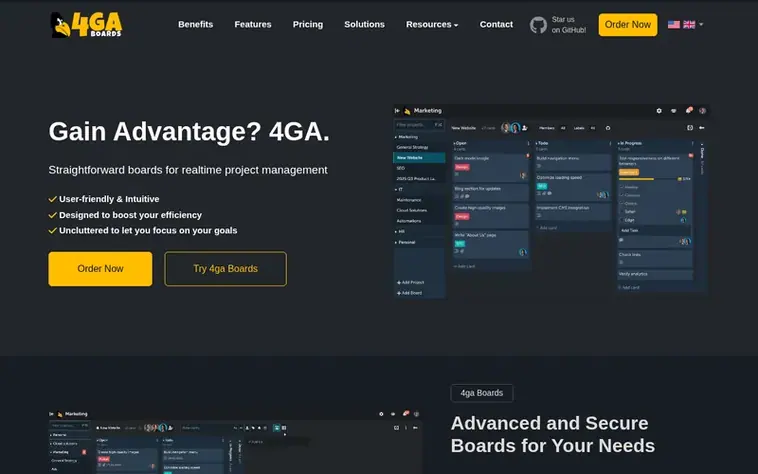The image size is (758, 474).
Task: Click Order Now in the header
Action: coord(627,25)
